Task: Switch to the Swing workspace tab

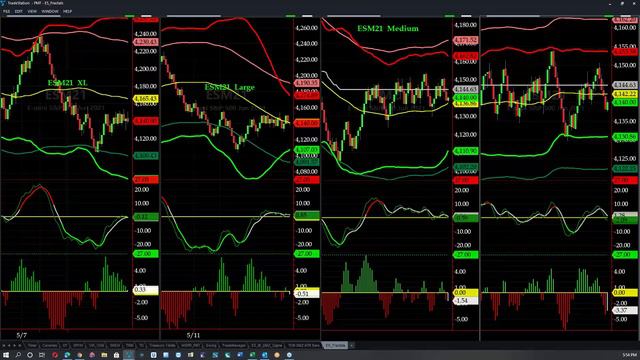Action: pos(211,345)
